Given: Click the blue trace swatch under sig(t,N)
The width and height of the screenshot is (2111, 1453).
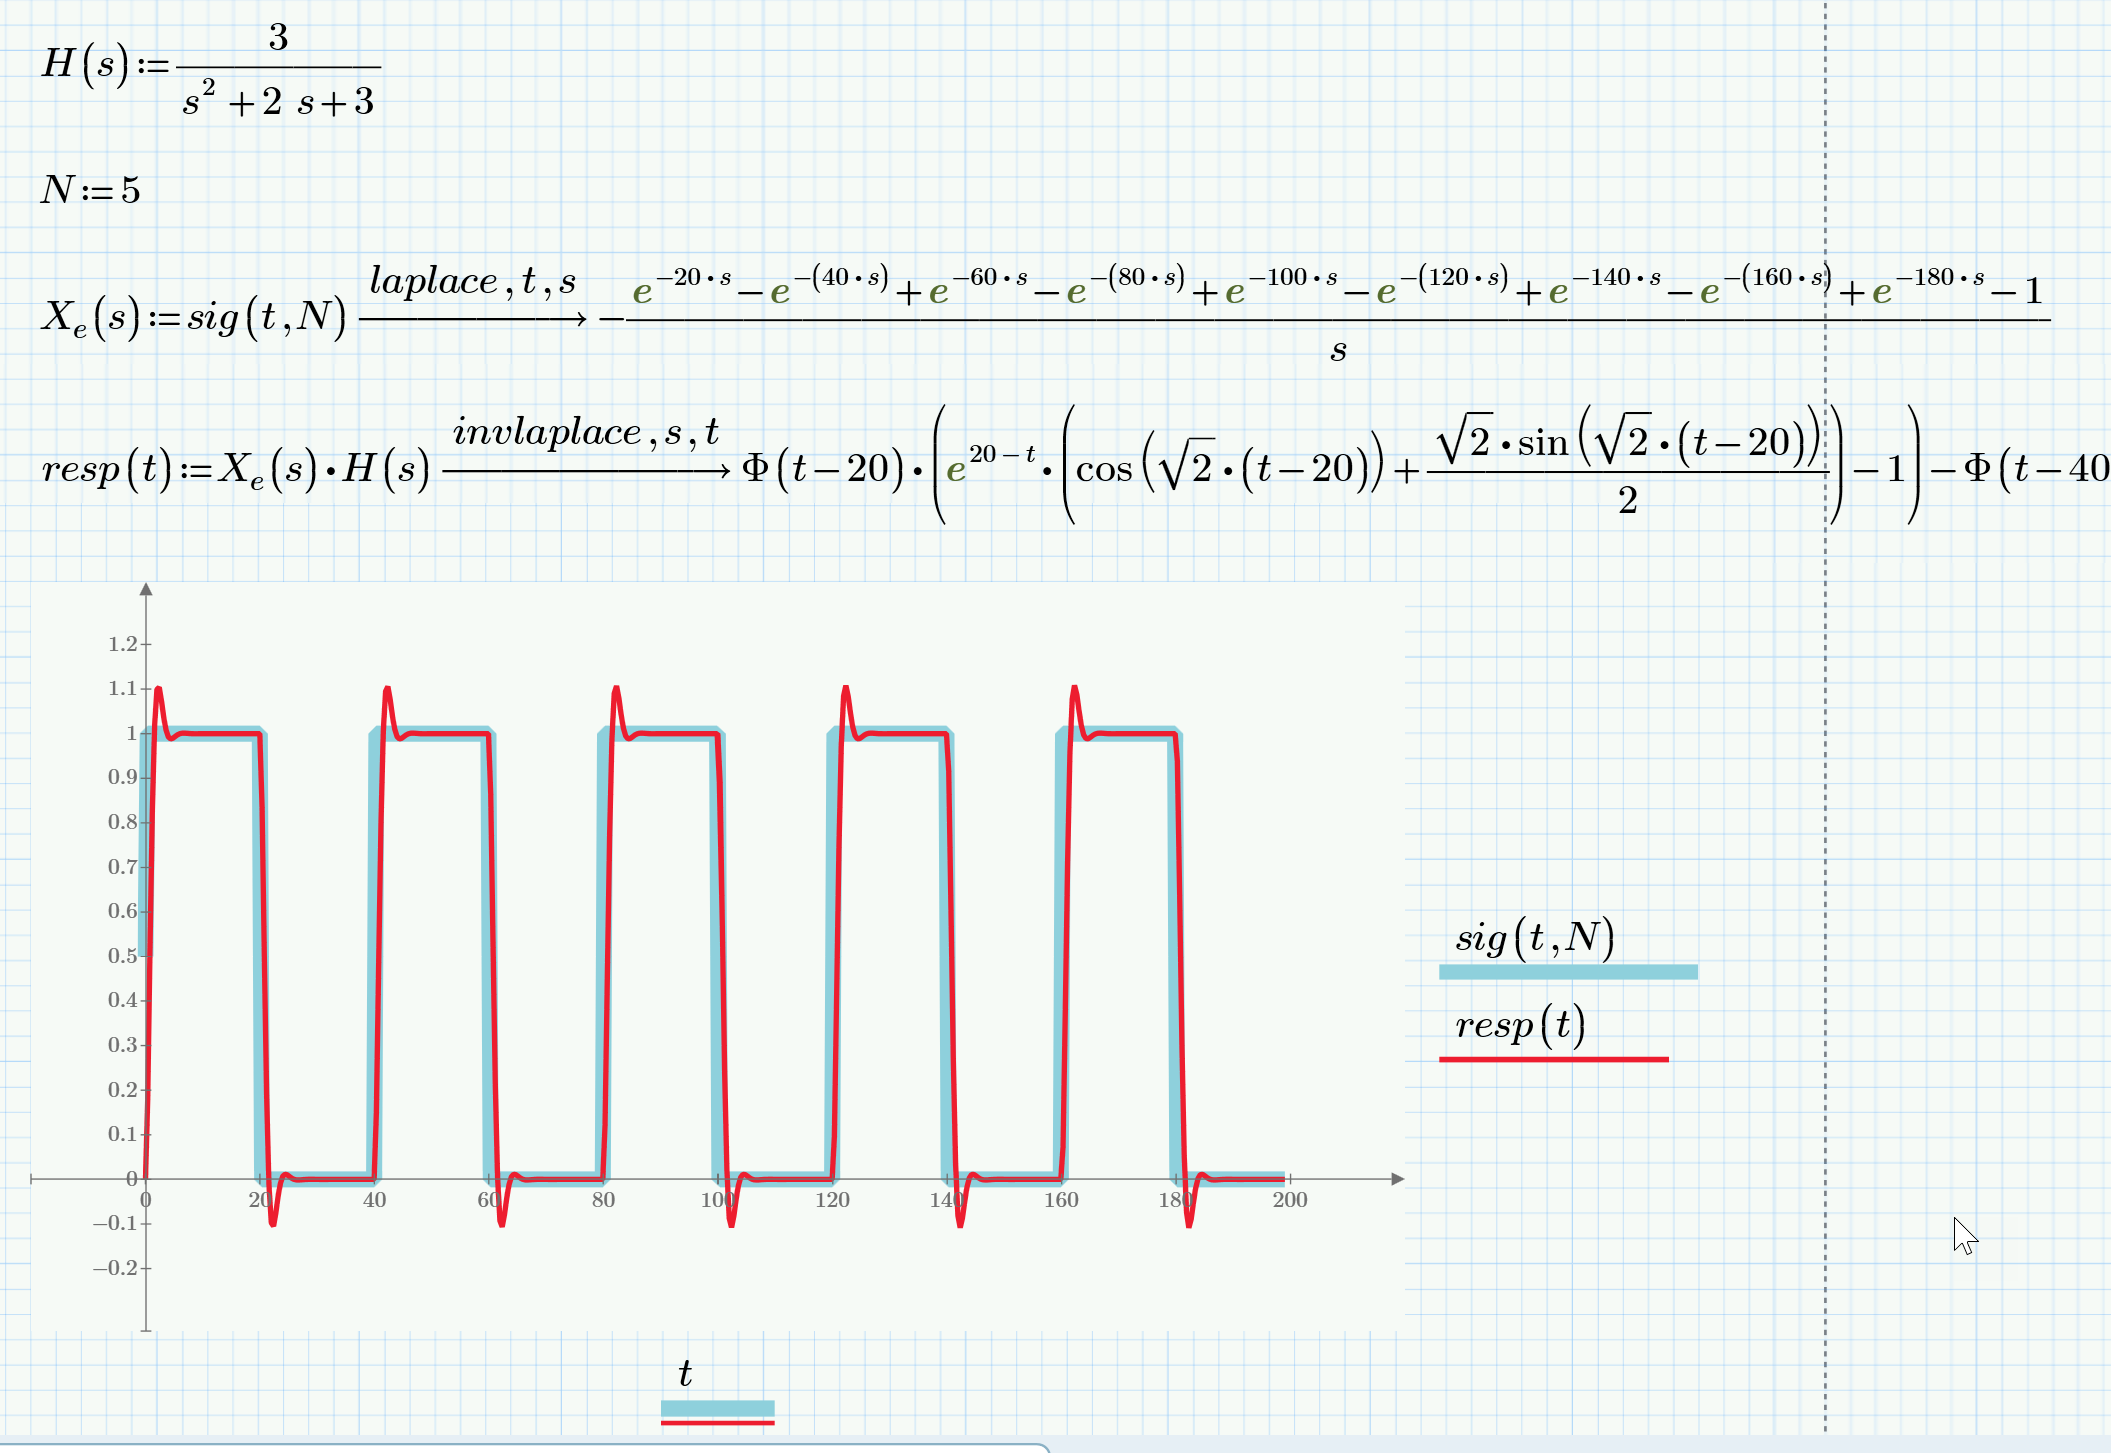Looking at the screenshot, I should (x=1567, y=972).
